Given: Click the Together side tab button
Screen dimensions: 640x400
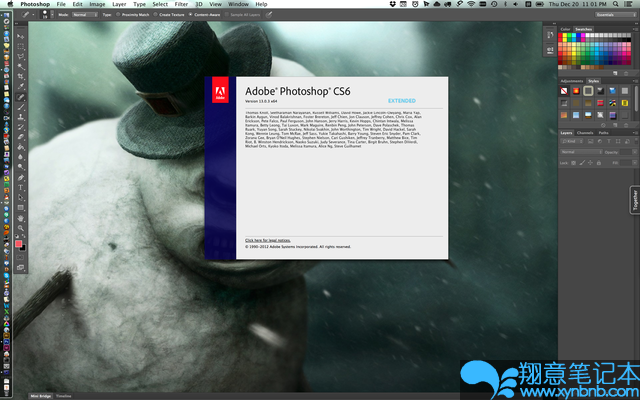Looking at the screenshot, I should pyautogui.click(x=635, y=200).
